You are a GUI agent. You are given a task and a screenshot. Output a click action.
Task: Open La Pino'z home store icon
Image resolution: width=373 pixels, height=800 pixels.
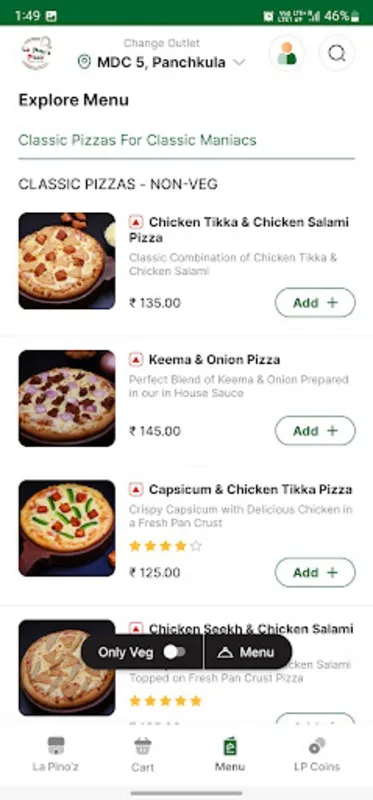click(x=56, y=746)
